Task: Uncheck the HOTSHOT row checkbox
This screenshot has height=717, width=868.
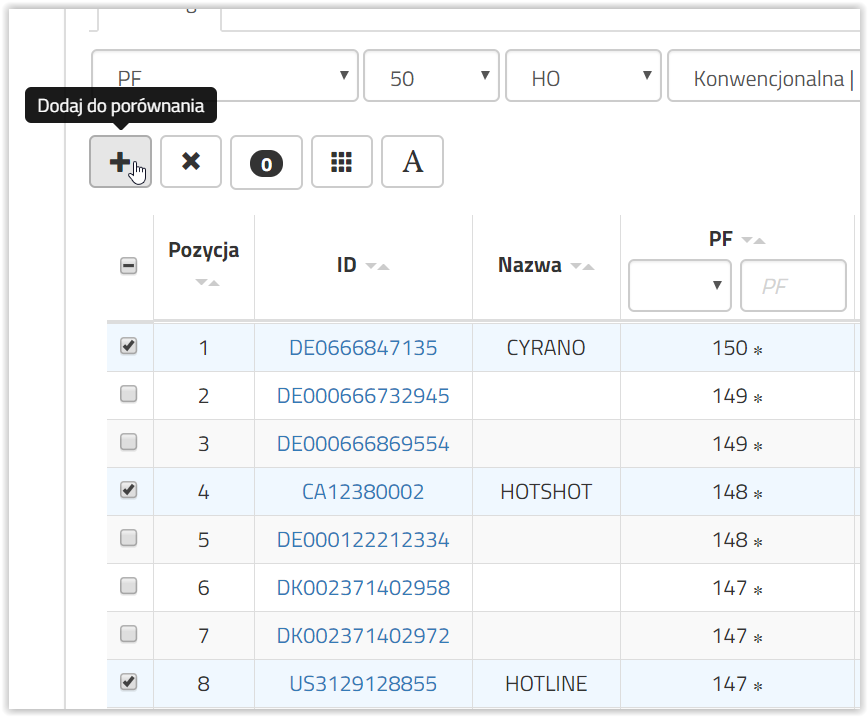Action: pos(128,490)
